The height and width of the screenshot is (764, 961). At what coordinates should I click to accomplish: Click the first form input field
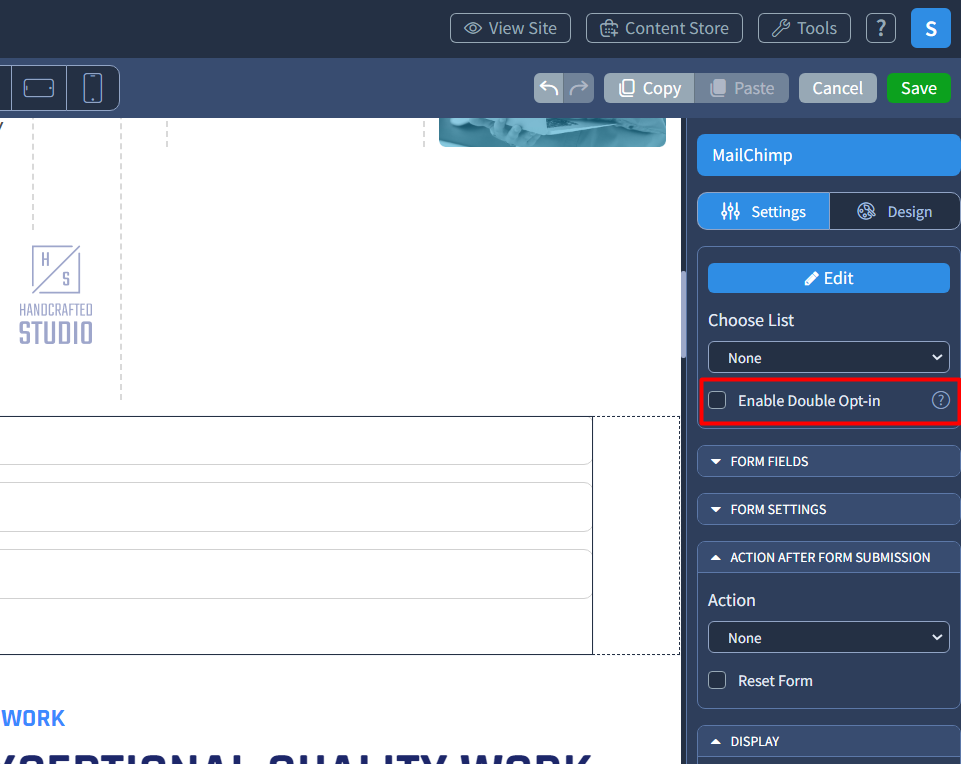tap(295, 441)
